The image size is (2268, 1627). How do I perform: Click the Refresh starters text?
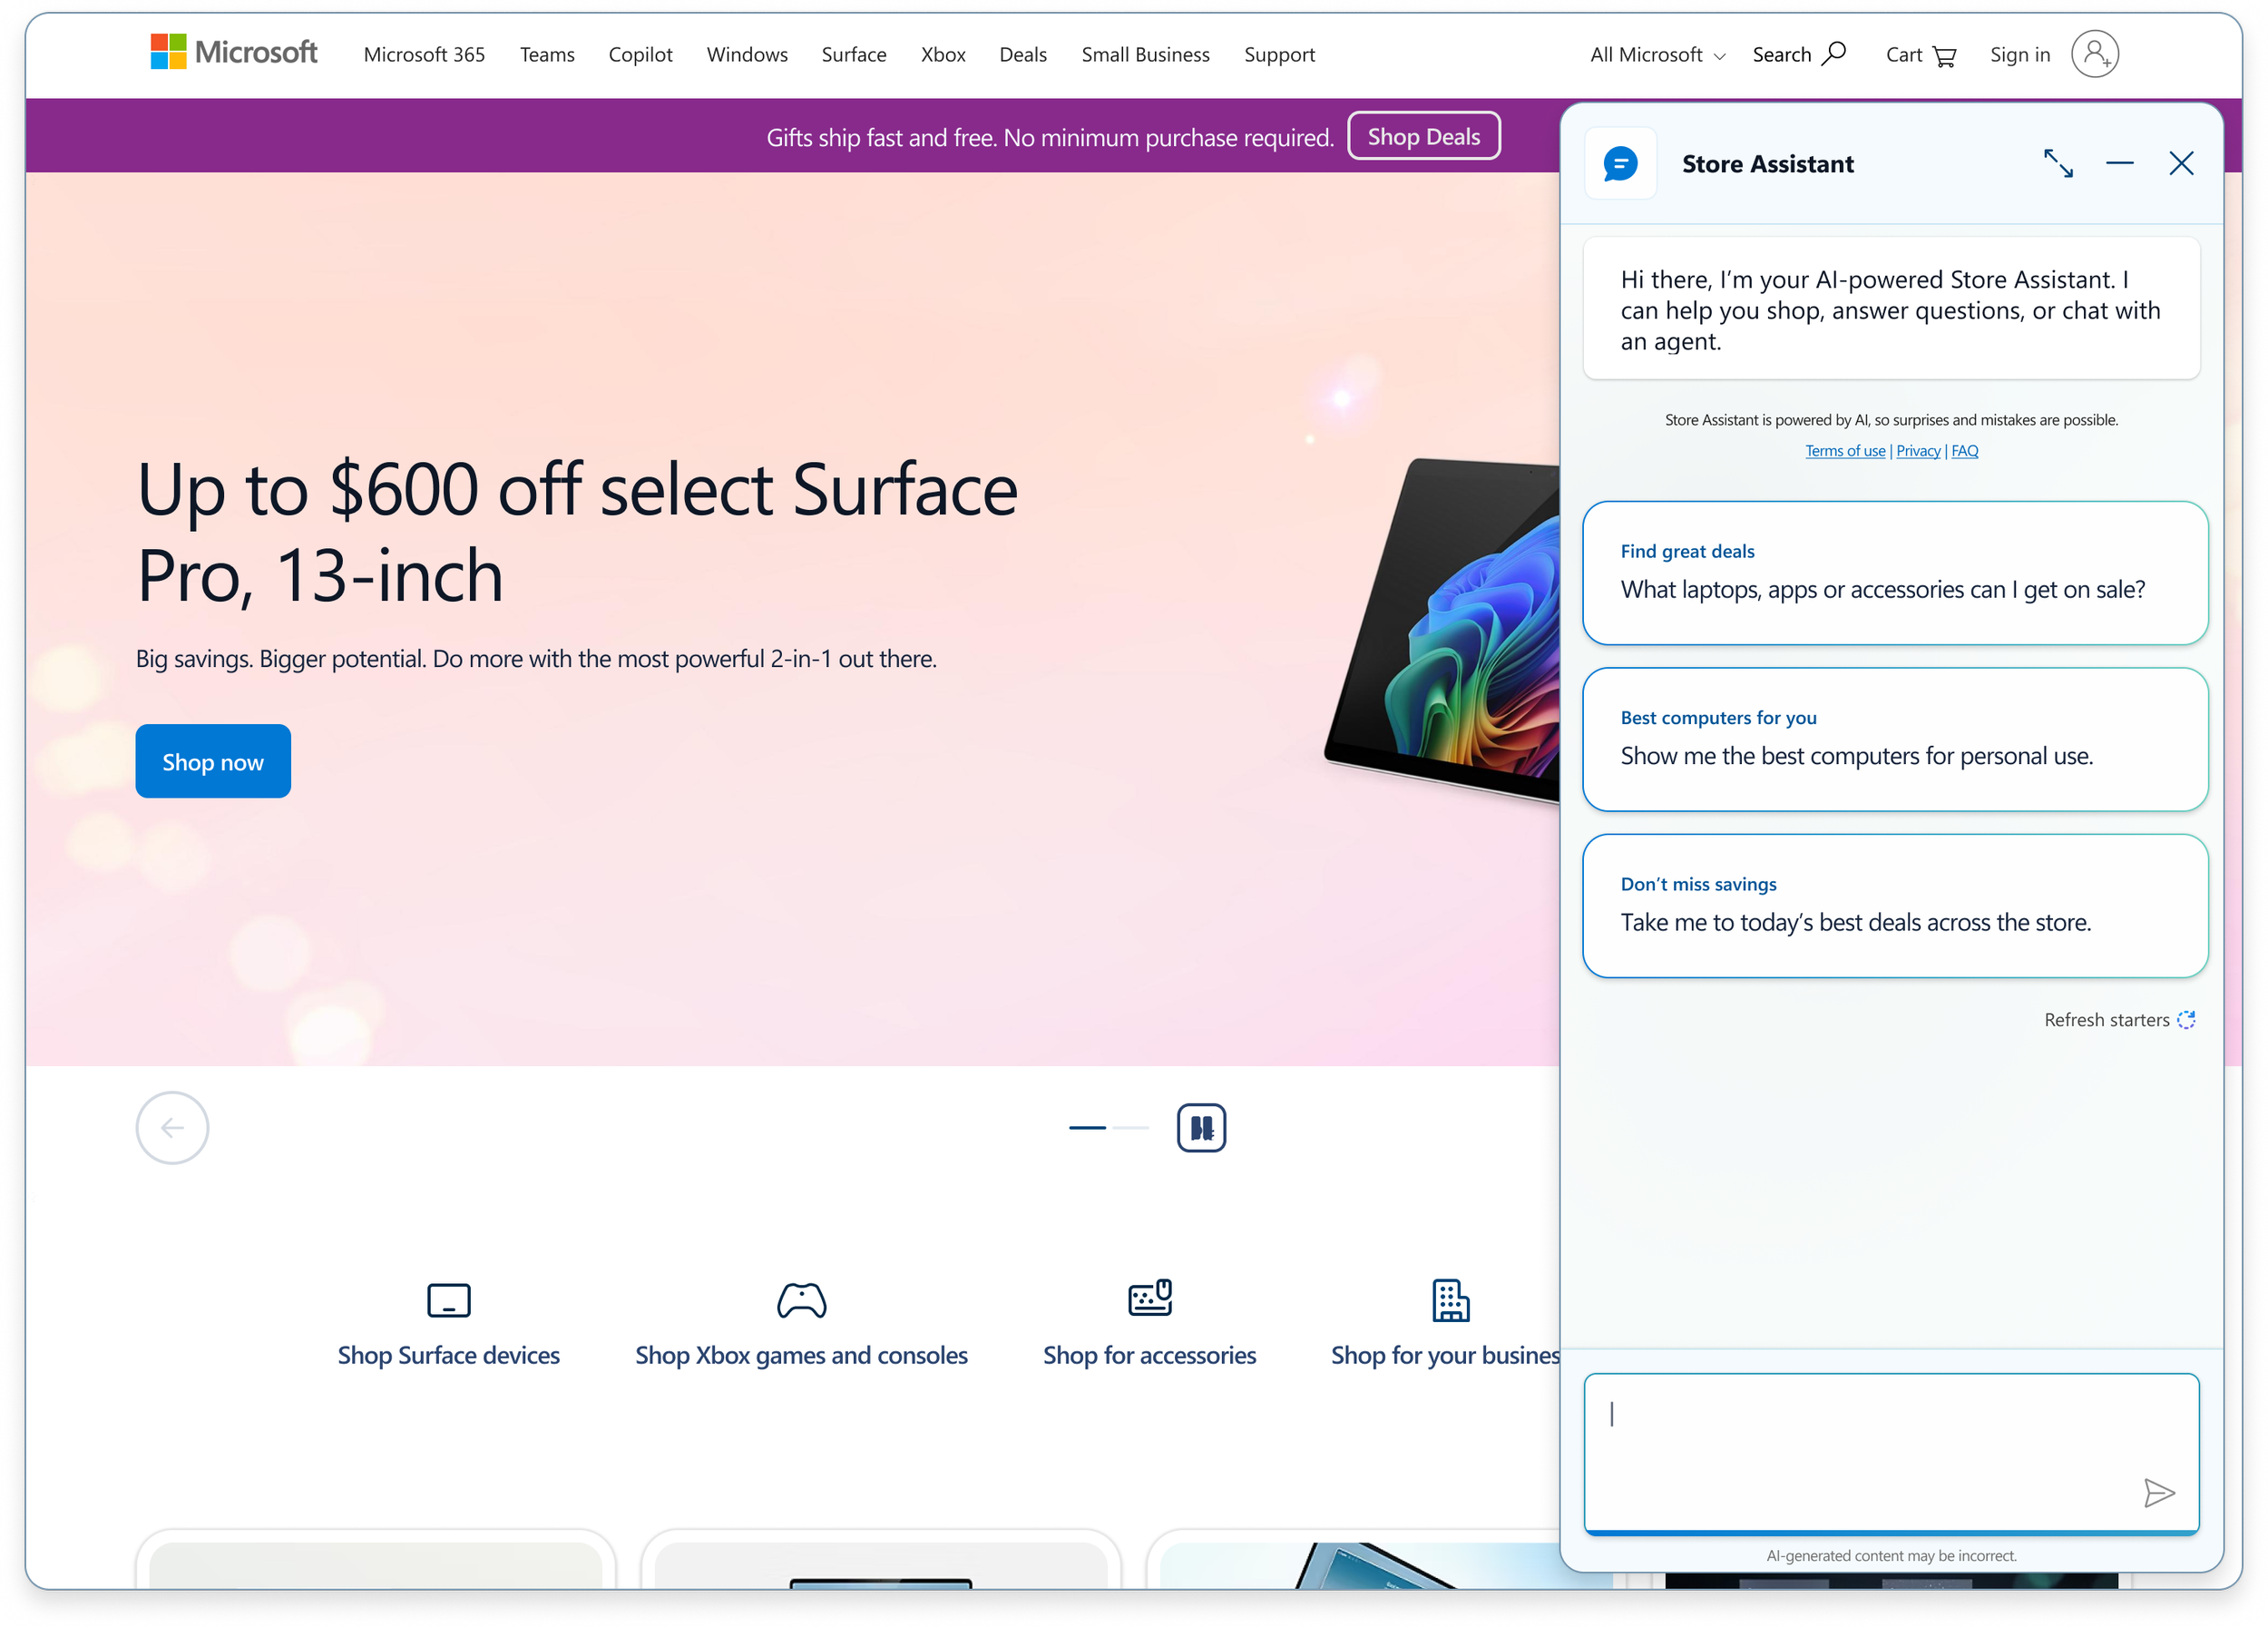pos(2106,1020)
